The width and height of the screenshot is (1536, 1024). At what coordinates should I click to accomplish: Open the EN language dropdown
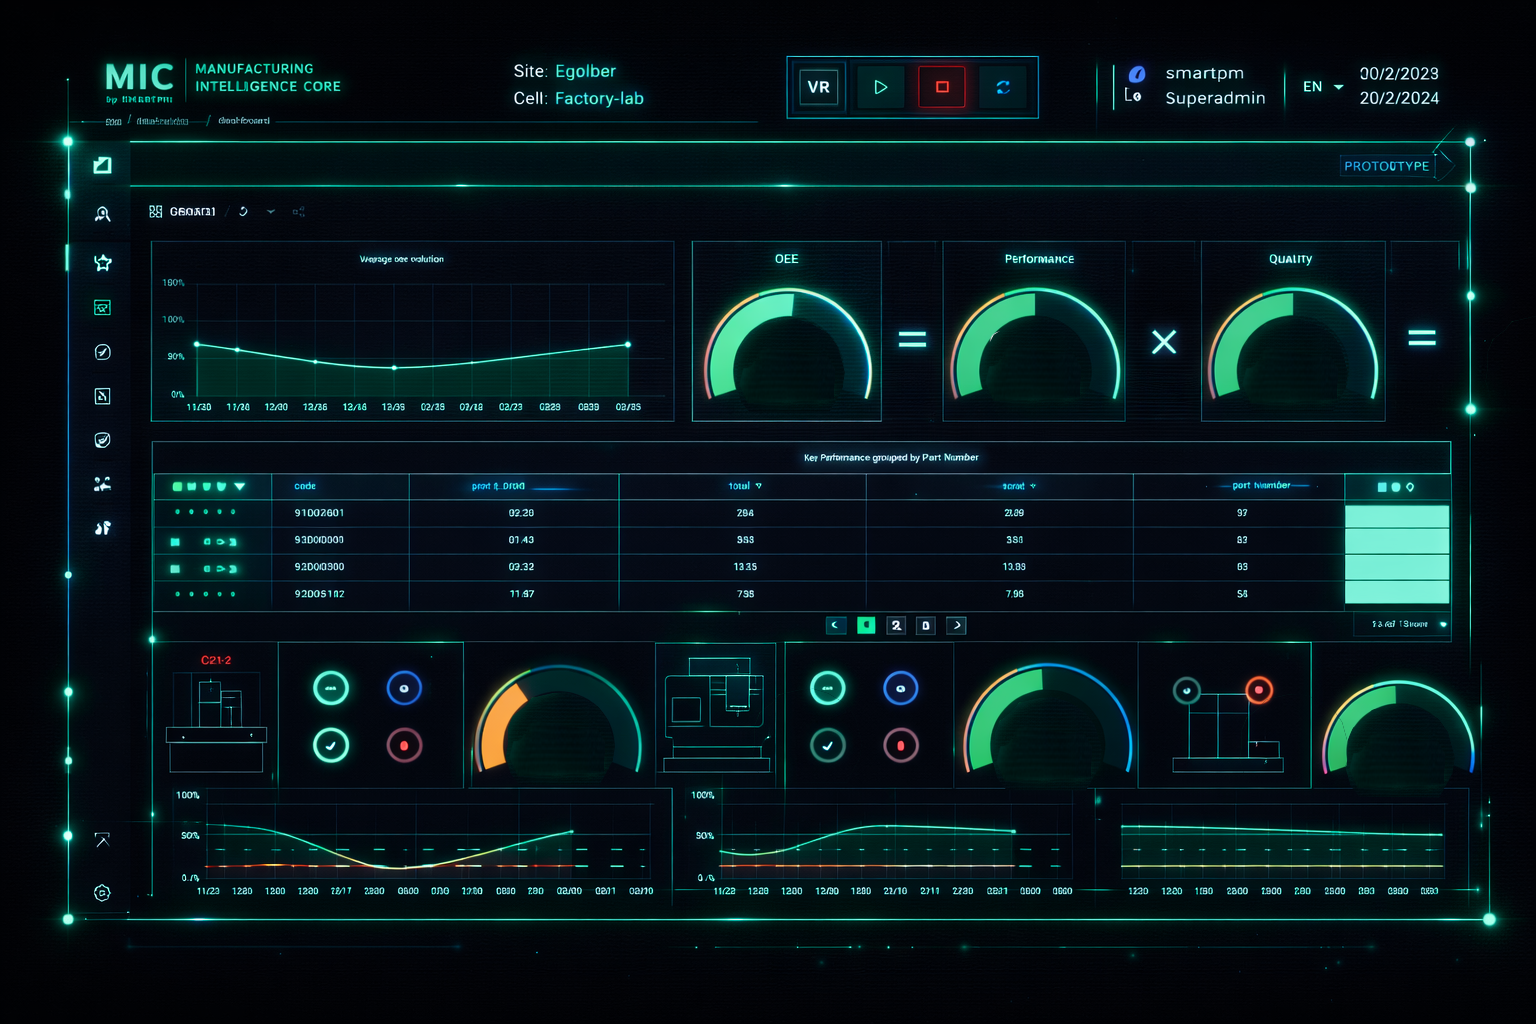tap(1322, 87)
